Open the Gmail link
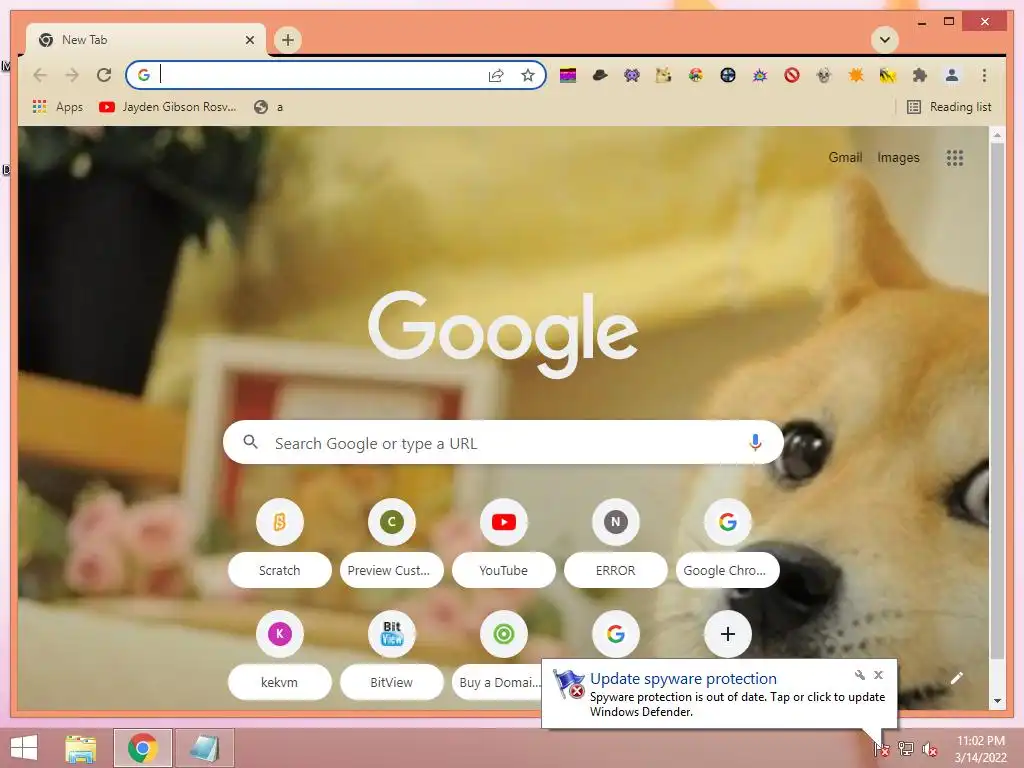Screen dimensions: 1024x768 coord(845,157)
